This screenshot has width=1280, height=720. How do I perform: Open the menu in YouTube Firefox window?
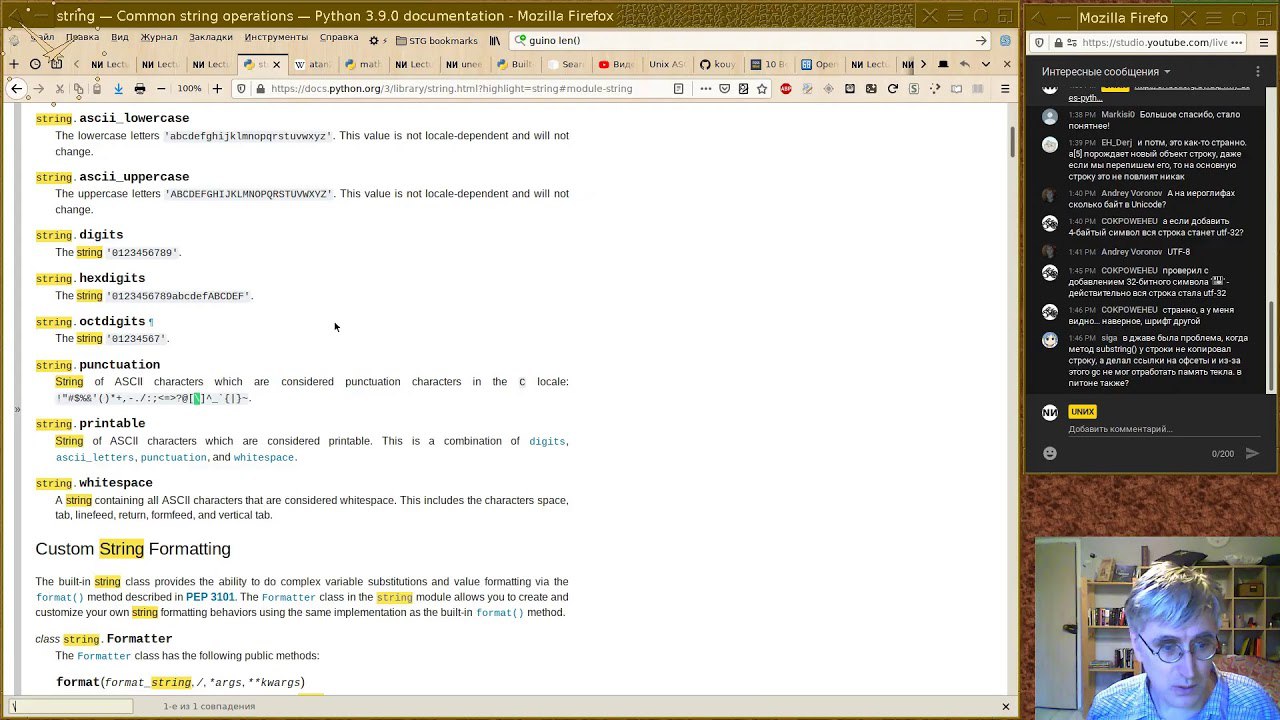click(x=1264, y=43)
